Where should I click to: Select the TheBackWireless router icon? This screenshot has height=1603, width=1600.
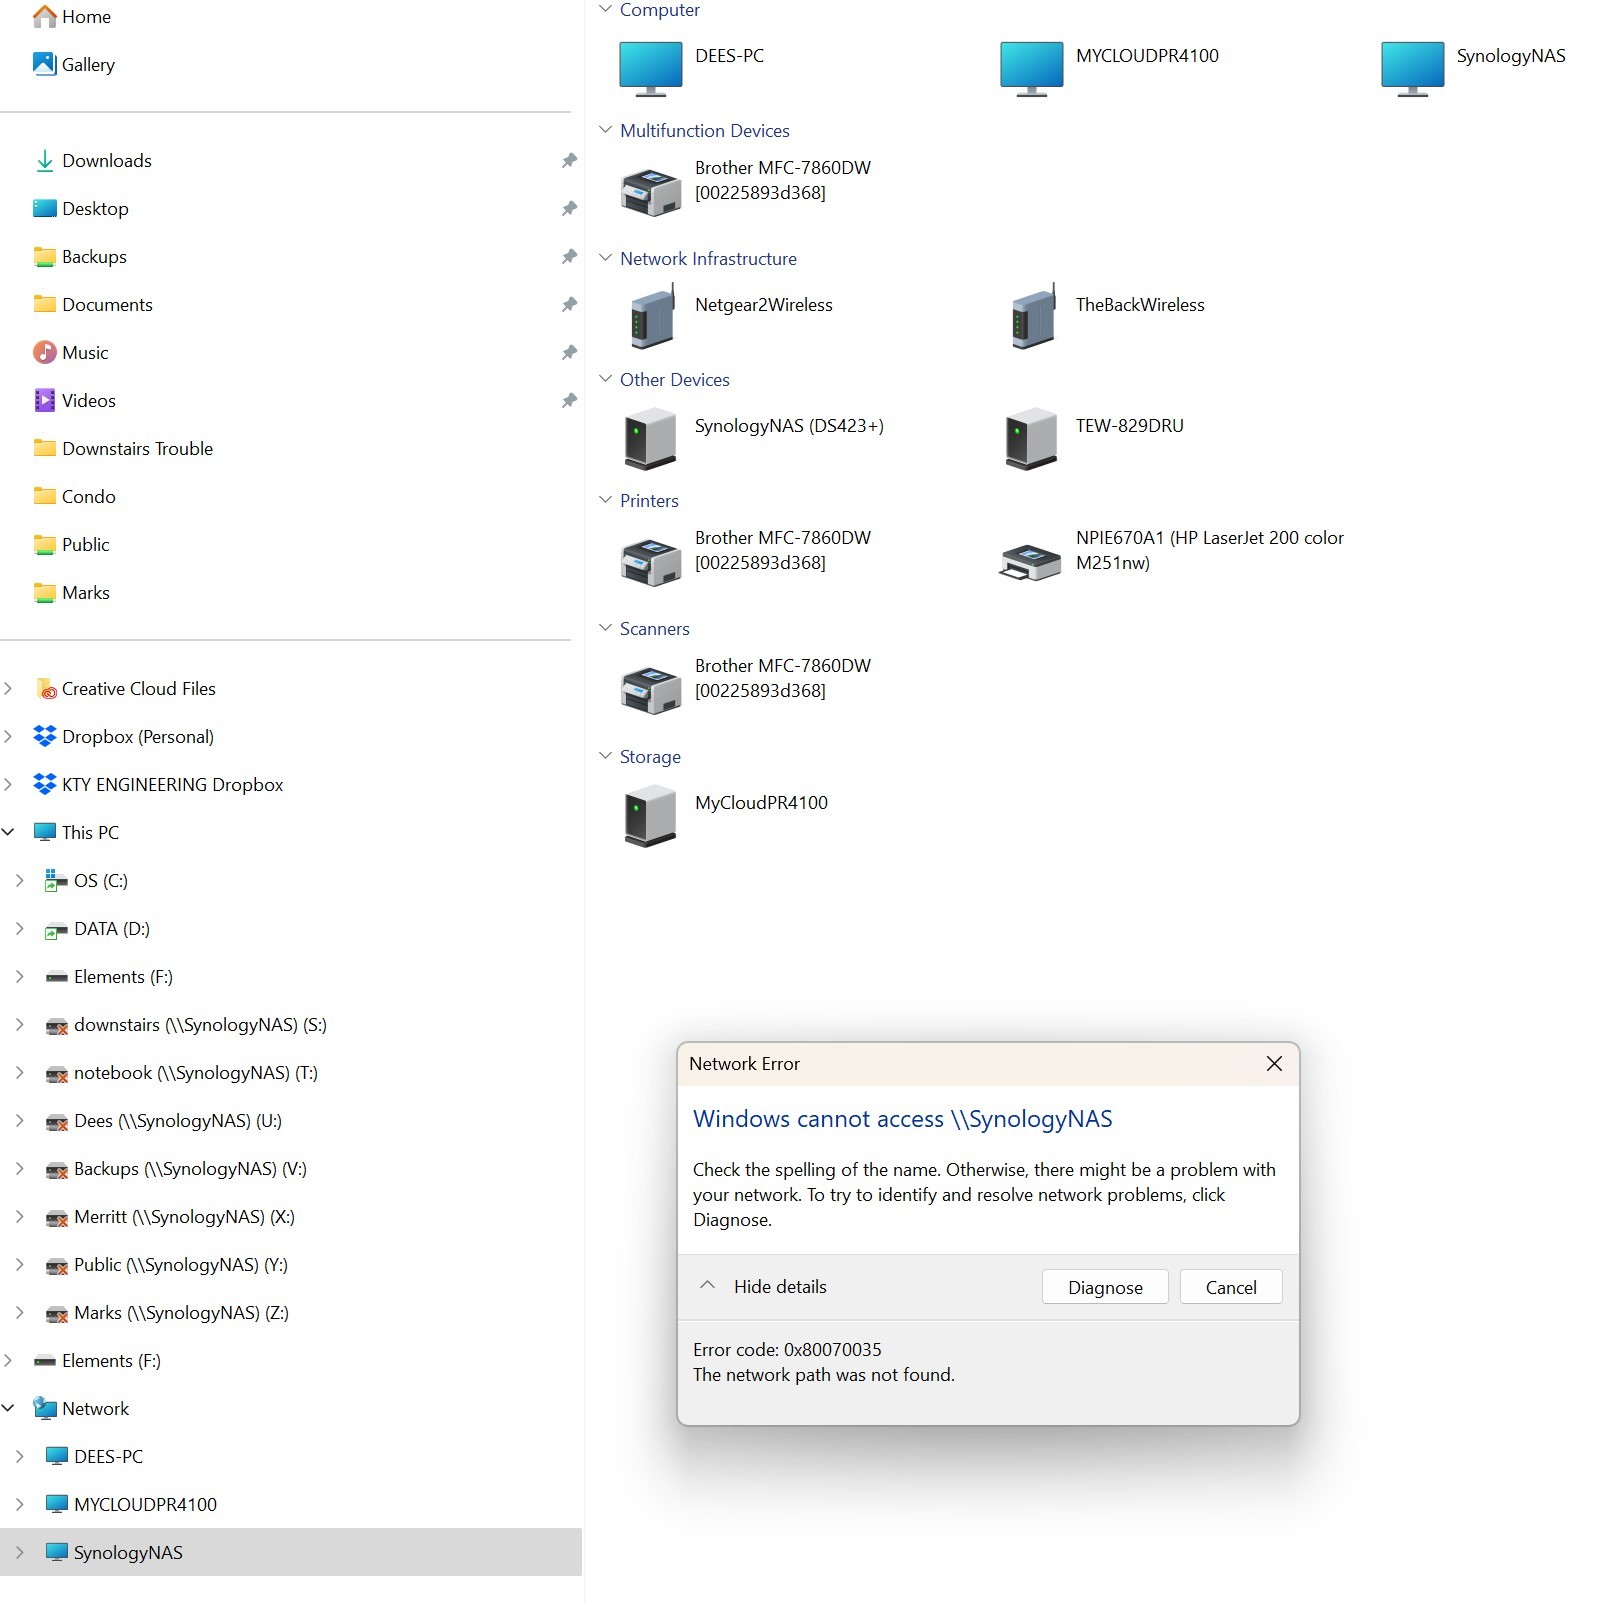(x=1033, y=315)
